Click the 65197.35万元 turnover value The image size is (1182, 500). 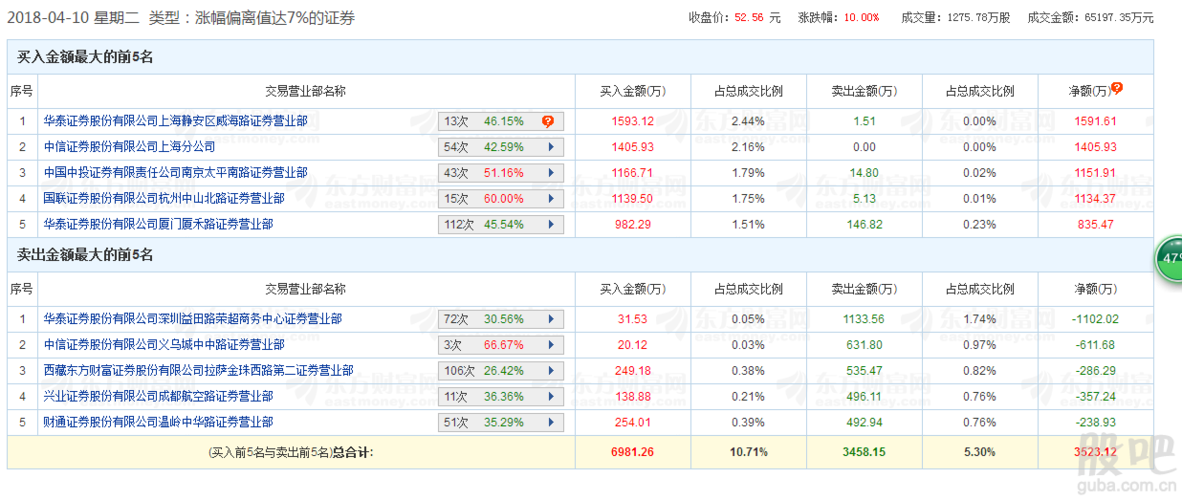(1119, 17)
